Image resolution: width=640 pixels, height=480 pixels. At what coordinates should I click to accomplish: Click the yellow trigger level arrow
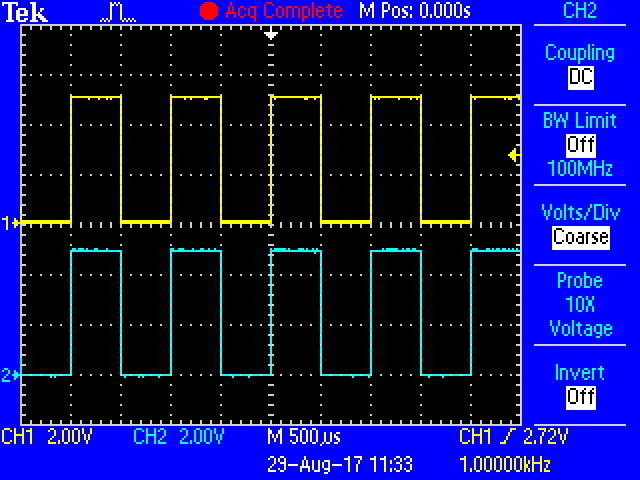point(514,155)
